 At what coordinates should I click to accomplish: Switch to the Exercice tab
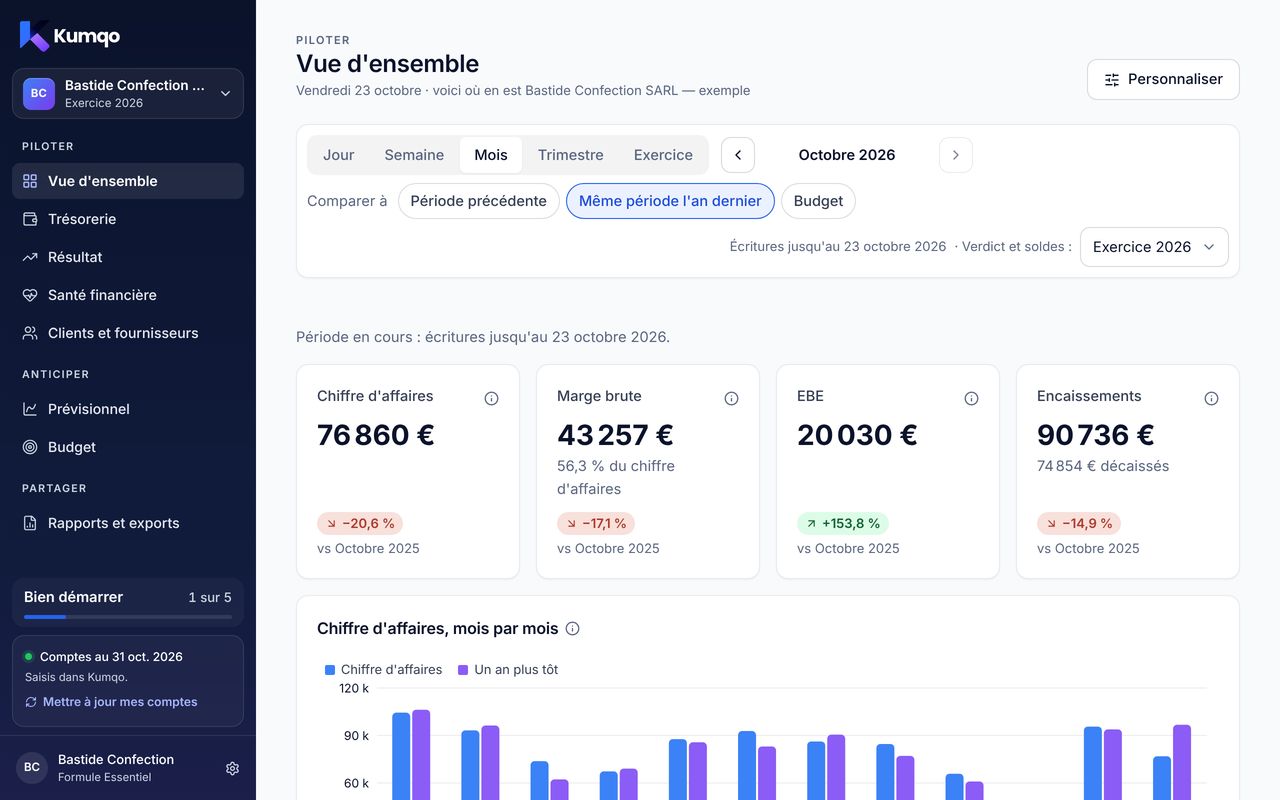pos(663,155)
